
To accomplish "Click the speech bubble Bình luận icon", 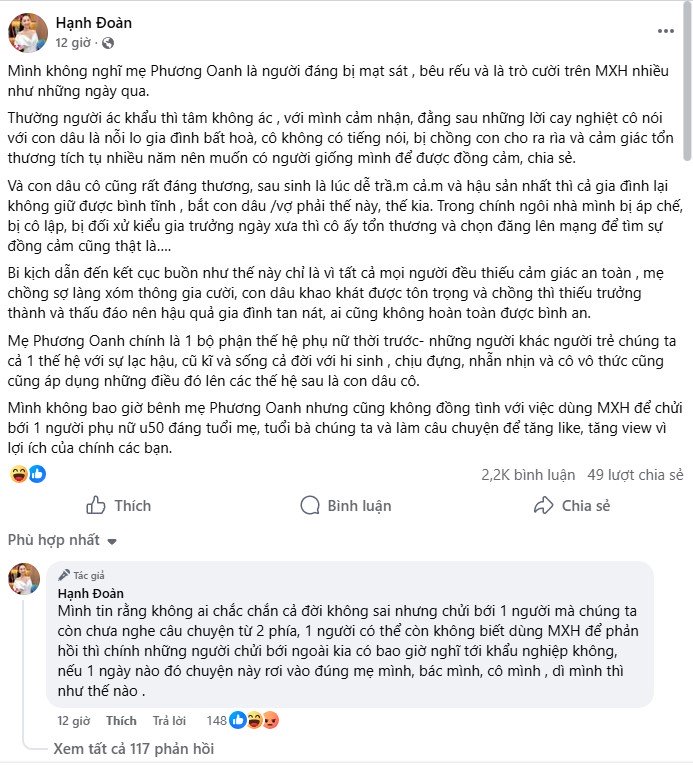I will 309,505.
